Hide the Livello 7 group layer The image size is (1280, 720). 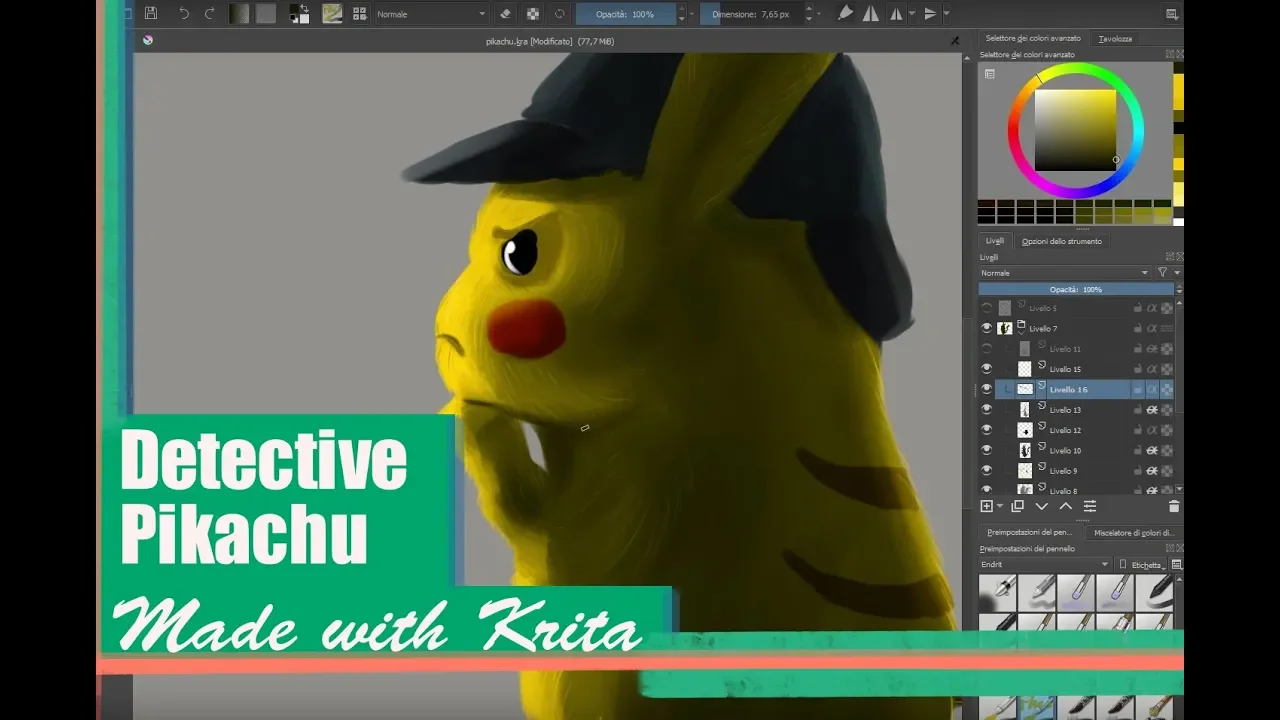(987, 328)
